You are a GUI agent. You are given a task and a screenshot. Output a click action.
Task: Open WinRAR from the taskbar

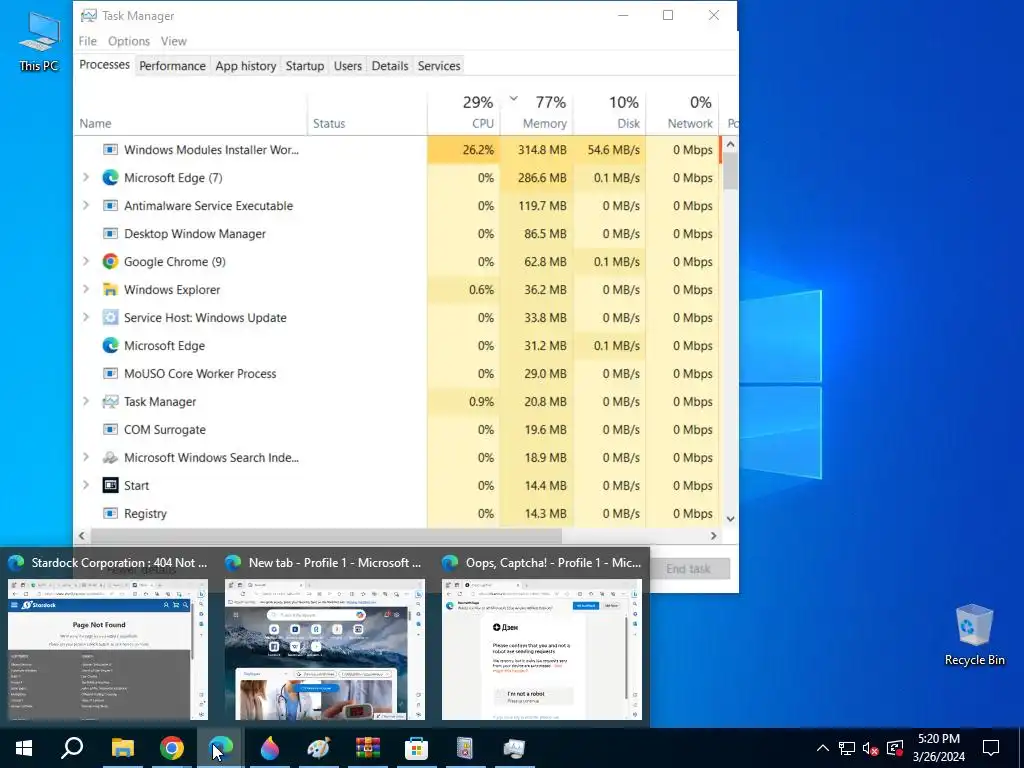coord(368,748)
